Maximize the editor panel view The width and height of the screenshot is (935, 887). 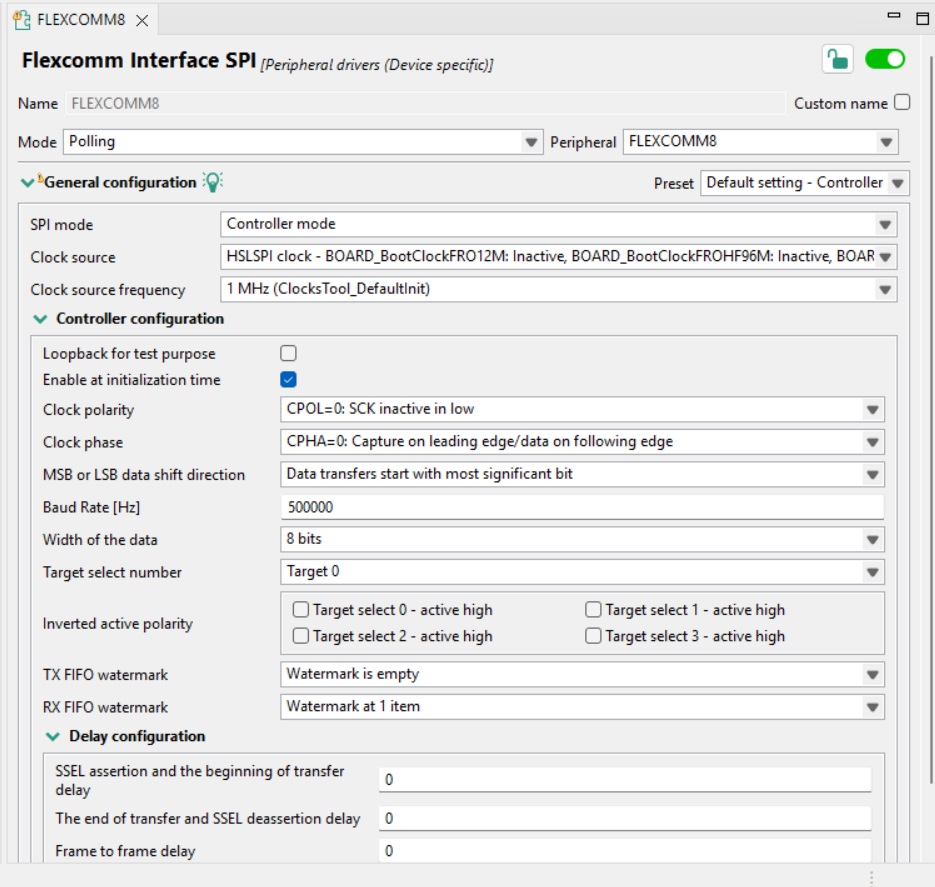(922, 17)
